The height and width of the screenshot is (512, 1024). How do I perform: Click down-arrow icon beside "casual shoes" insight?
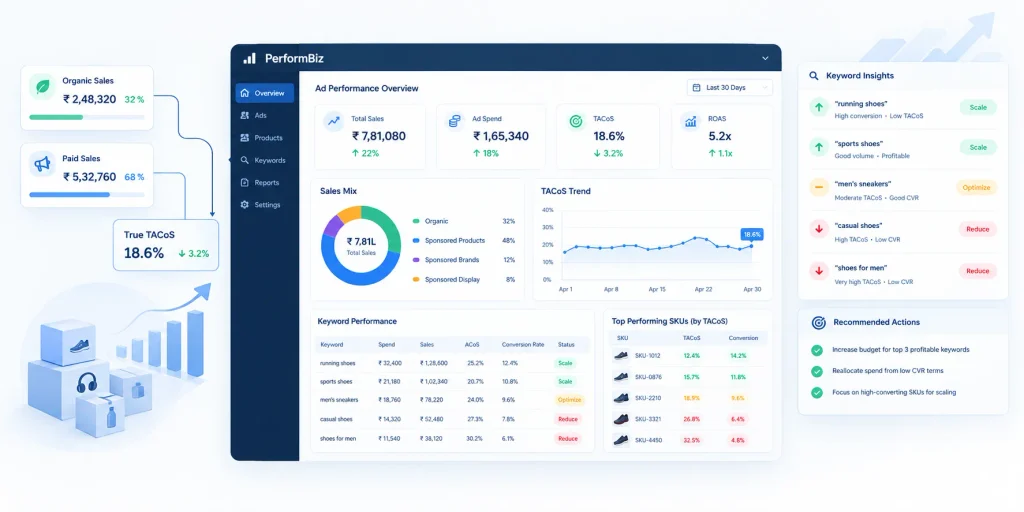click(818, 229)
